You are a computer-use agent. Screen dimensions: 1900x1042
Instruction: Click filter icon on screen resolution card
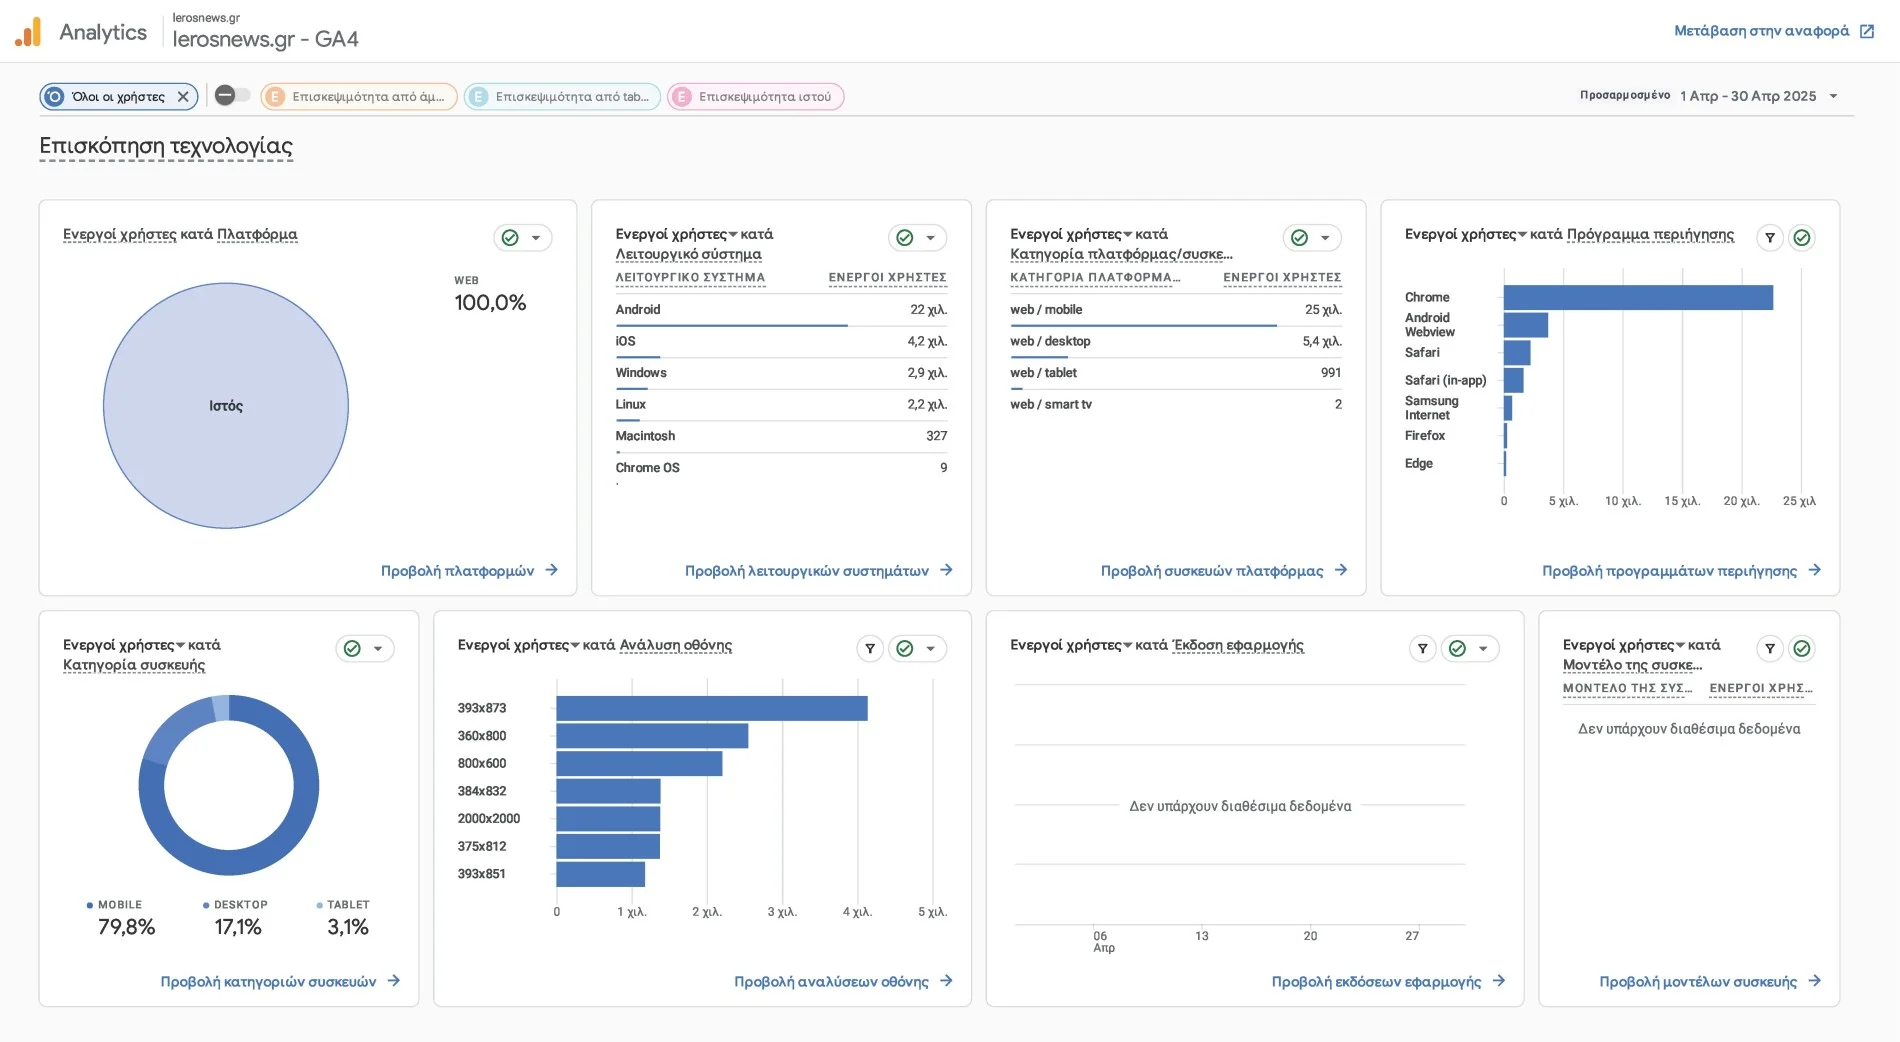pos(870,649)
